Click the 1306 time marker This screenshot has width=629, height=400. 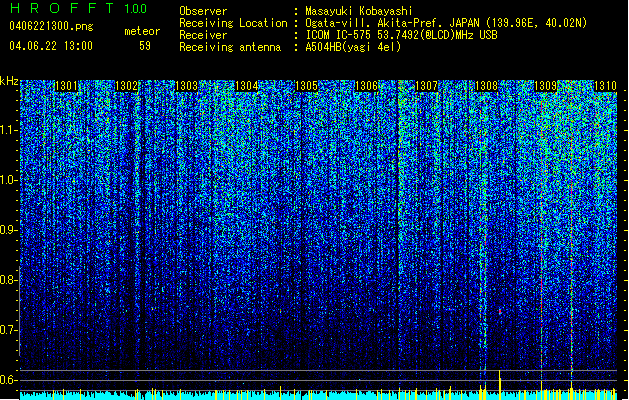click(367, 86)
